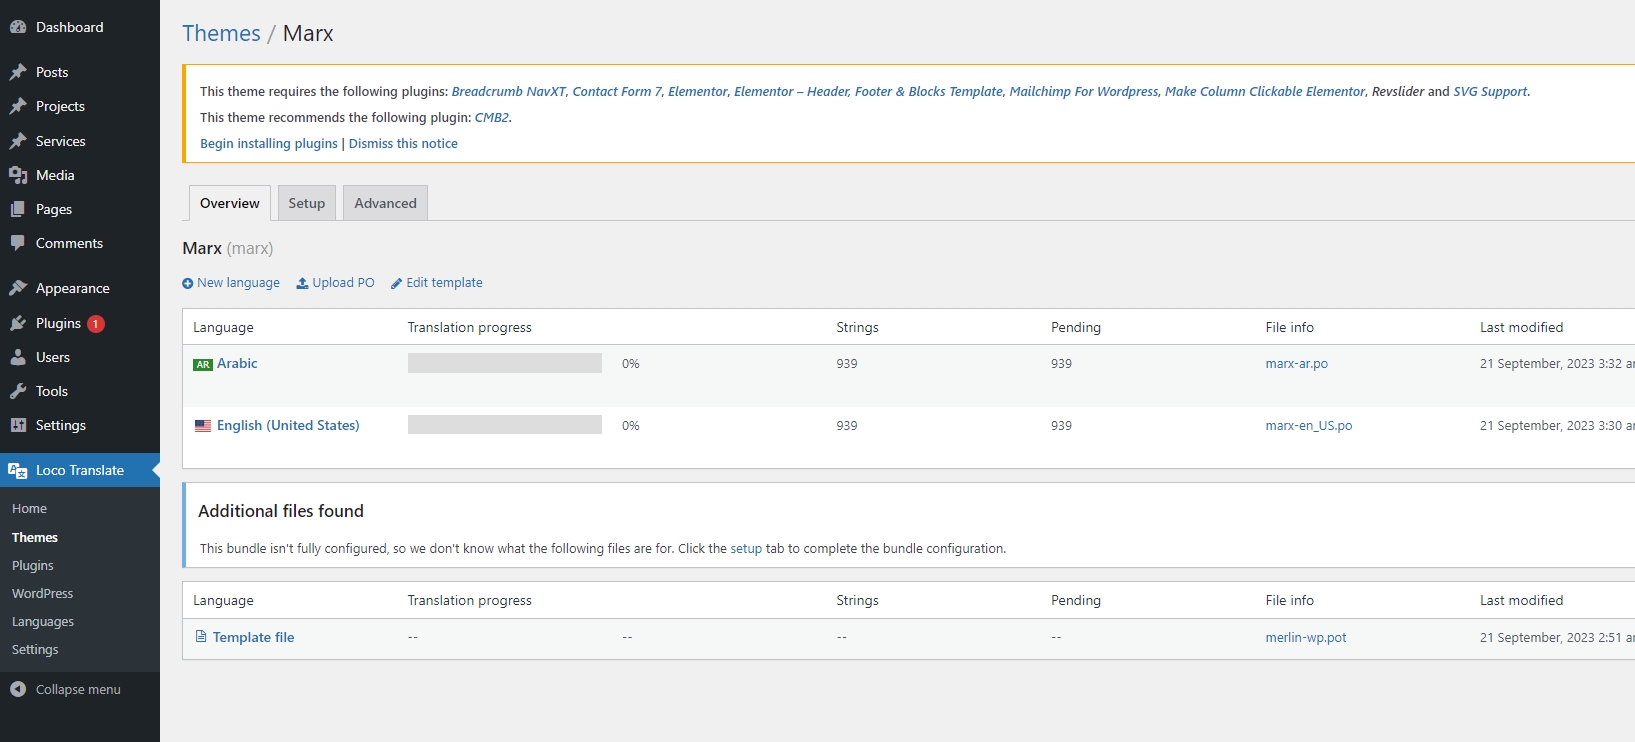This screenshot has width=1635, height=742.
Task: Open the Advanced tab
Action: [385, 203]
